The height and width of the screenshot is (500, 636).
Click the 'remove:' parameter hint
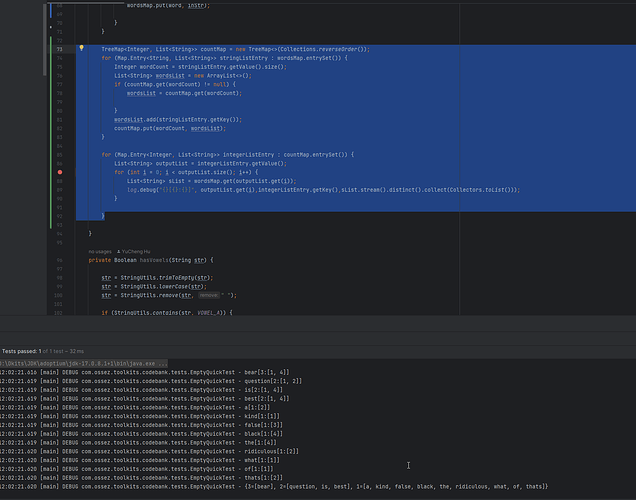tap(208, 296)
